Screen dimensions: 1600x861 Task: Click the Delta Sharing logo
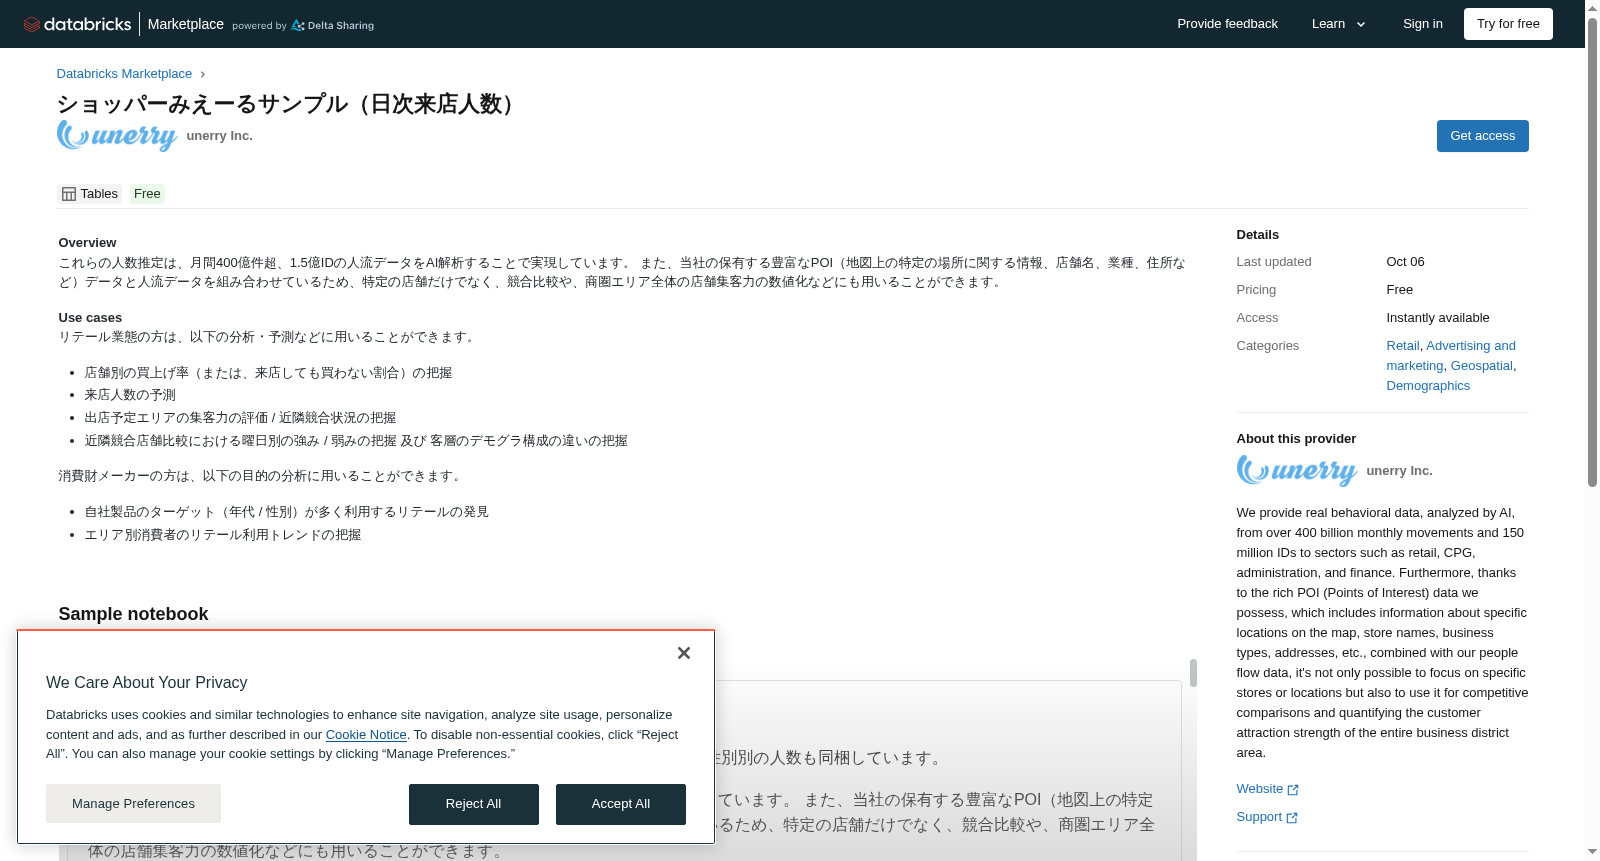tap(332, 26)
